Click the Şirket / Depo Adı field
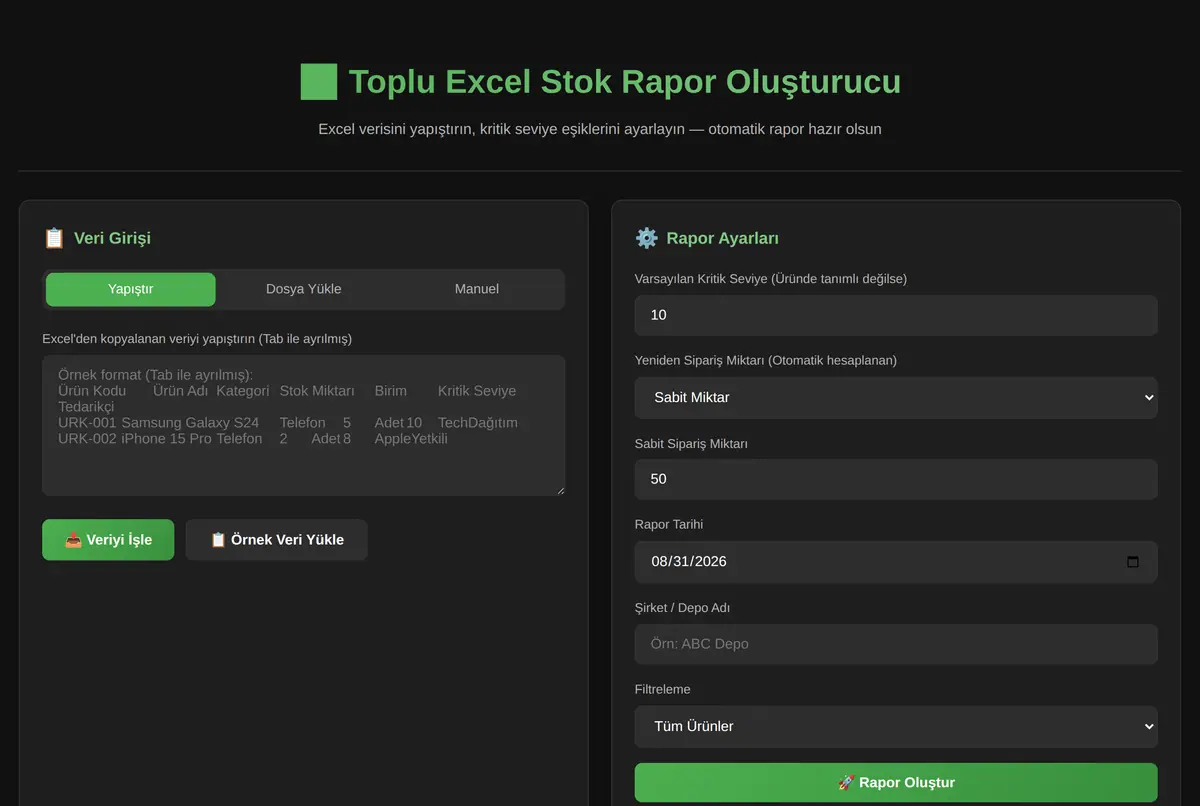 (x=896, y=644)
